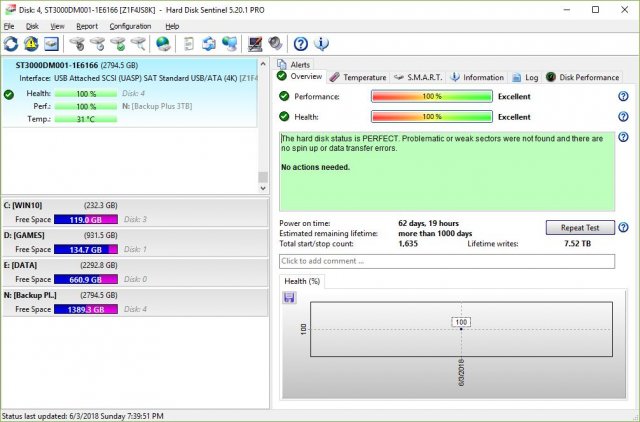Switch to the Log tab
Screen dimensions: 640x422
(x=525, y=77)
